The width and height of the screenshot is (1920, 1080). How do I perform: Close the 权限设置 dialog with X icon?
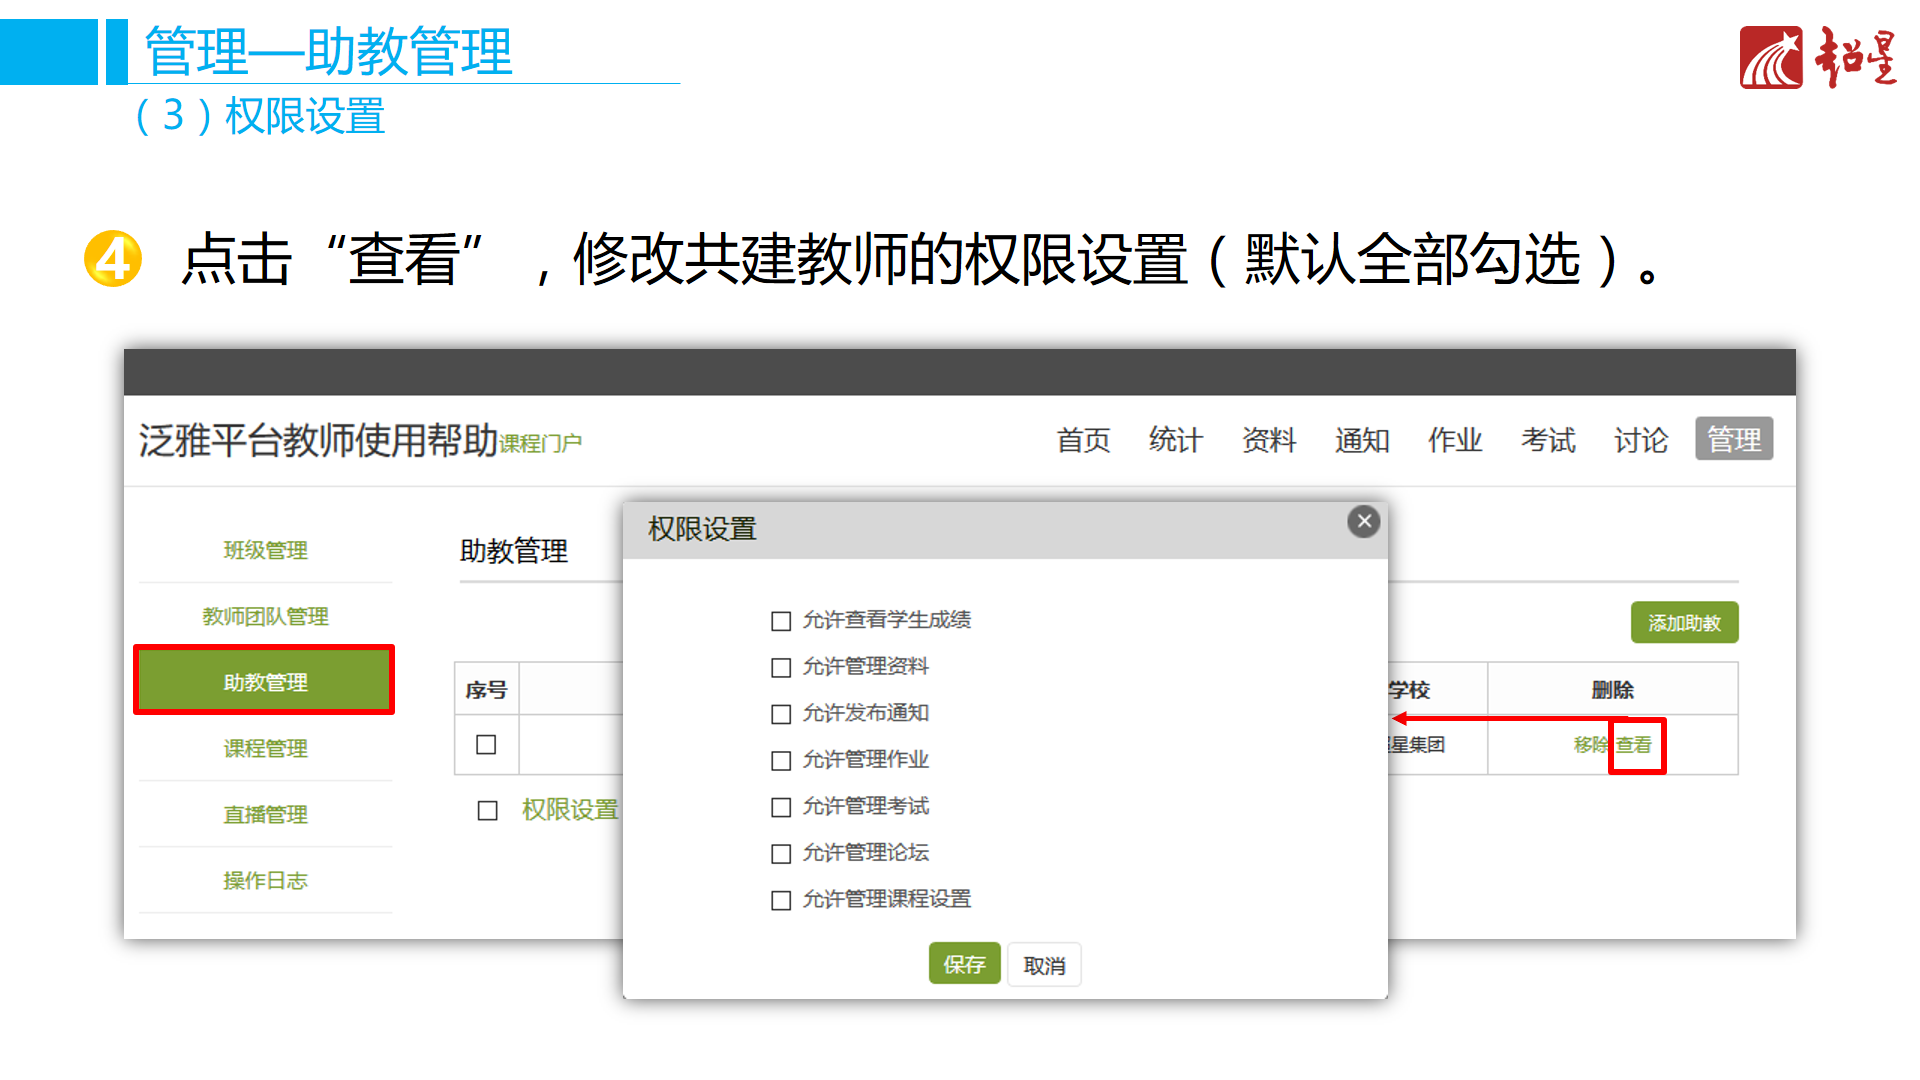1363,521
